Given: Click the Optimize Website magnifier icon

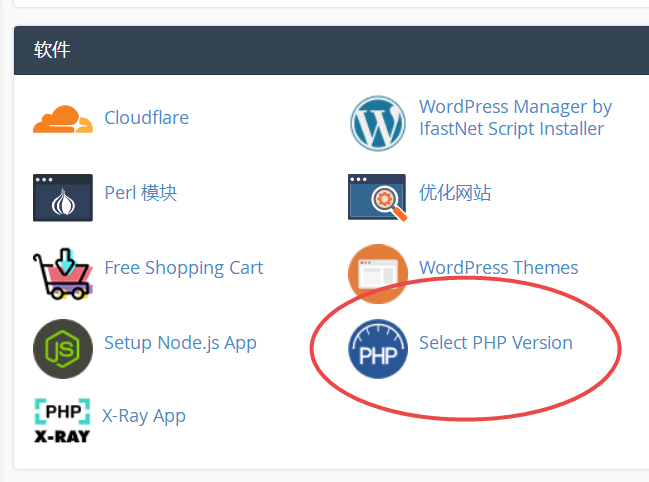Looking at the screenshot, I should (x=377, y=198).
